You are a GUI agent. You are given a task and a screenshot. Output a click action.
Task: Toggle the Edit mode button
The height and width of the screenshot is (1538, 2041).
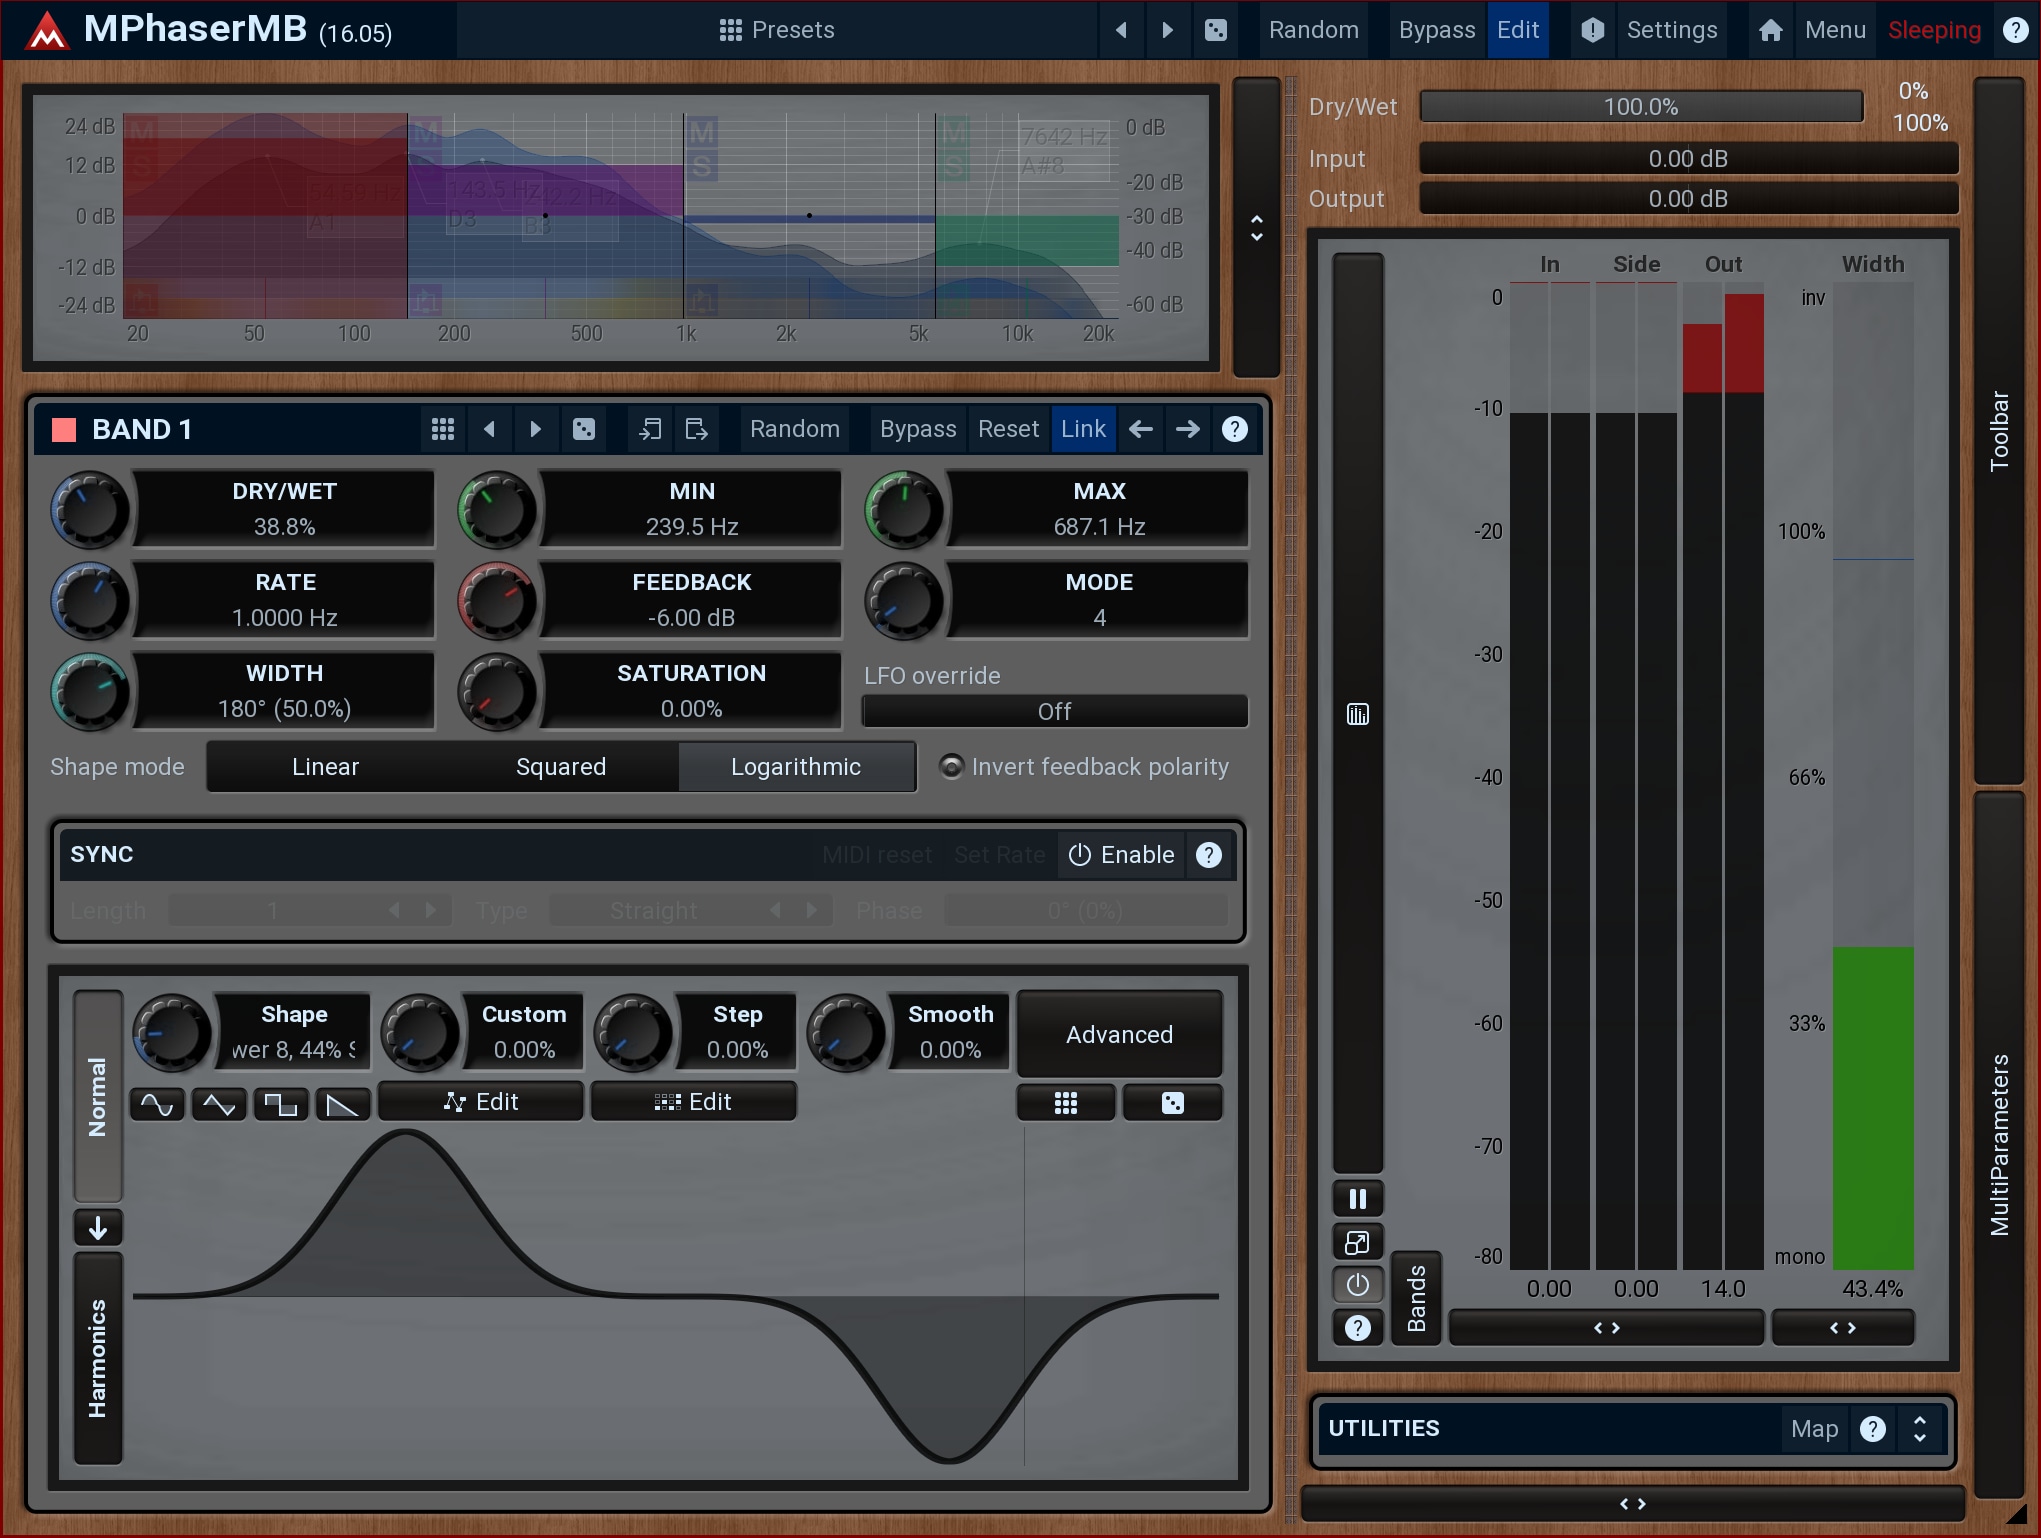tap(1518, 30)
